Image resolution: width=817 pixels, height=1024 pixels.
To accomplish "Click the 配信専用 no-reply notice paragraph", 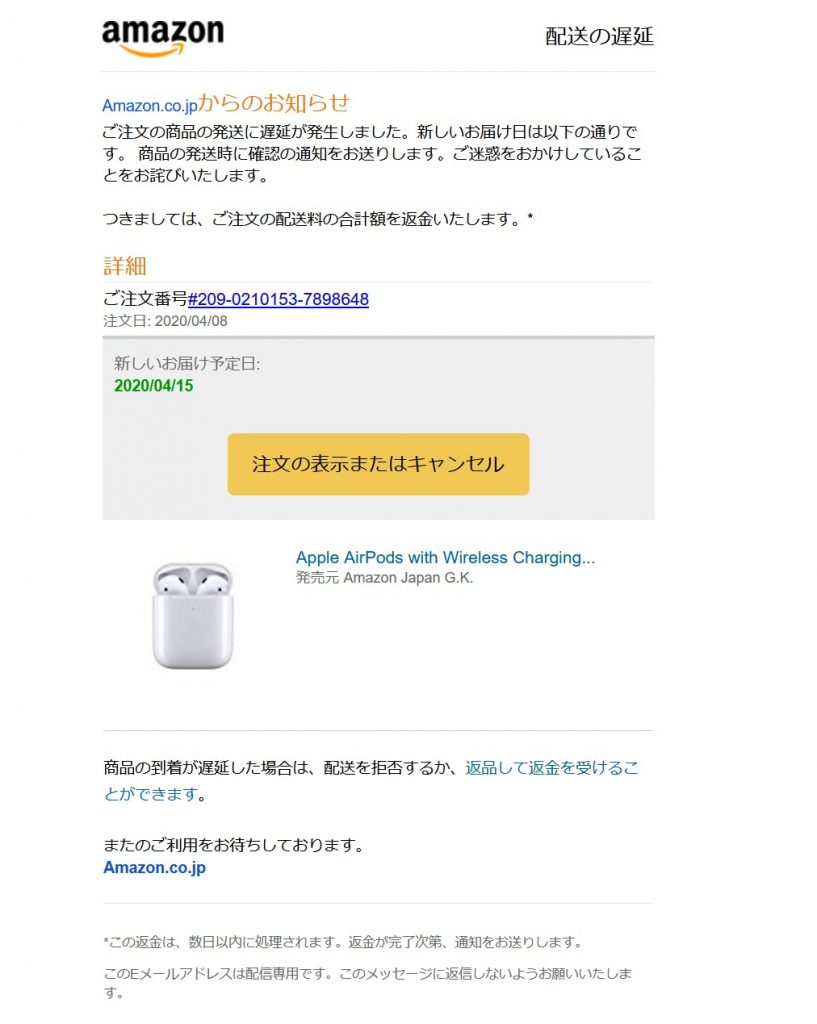I will (x=367, y=973).
